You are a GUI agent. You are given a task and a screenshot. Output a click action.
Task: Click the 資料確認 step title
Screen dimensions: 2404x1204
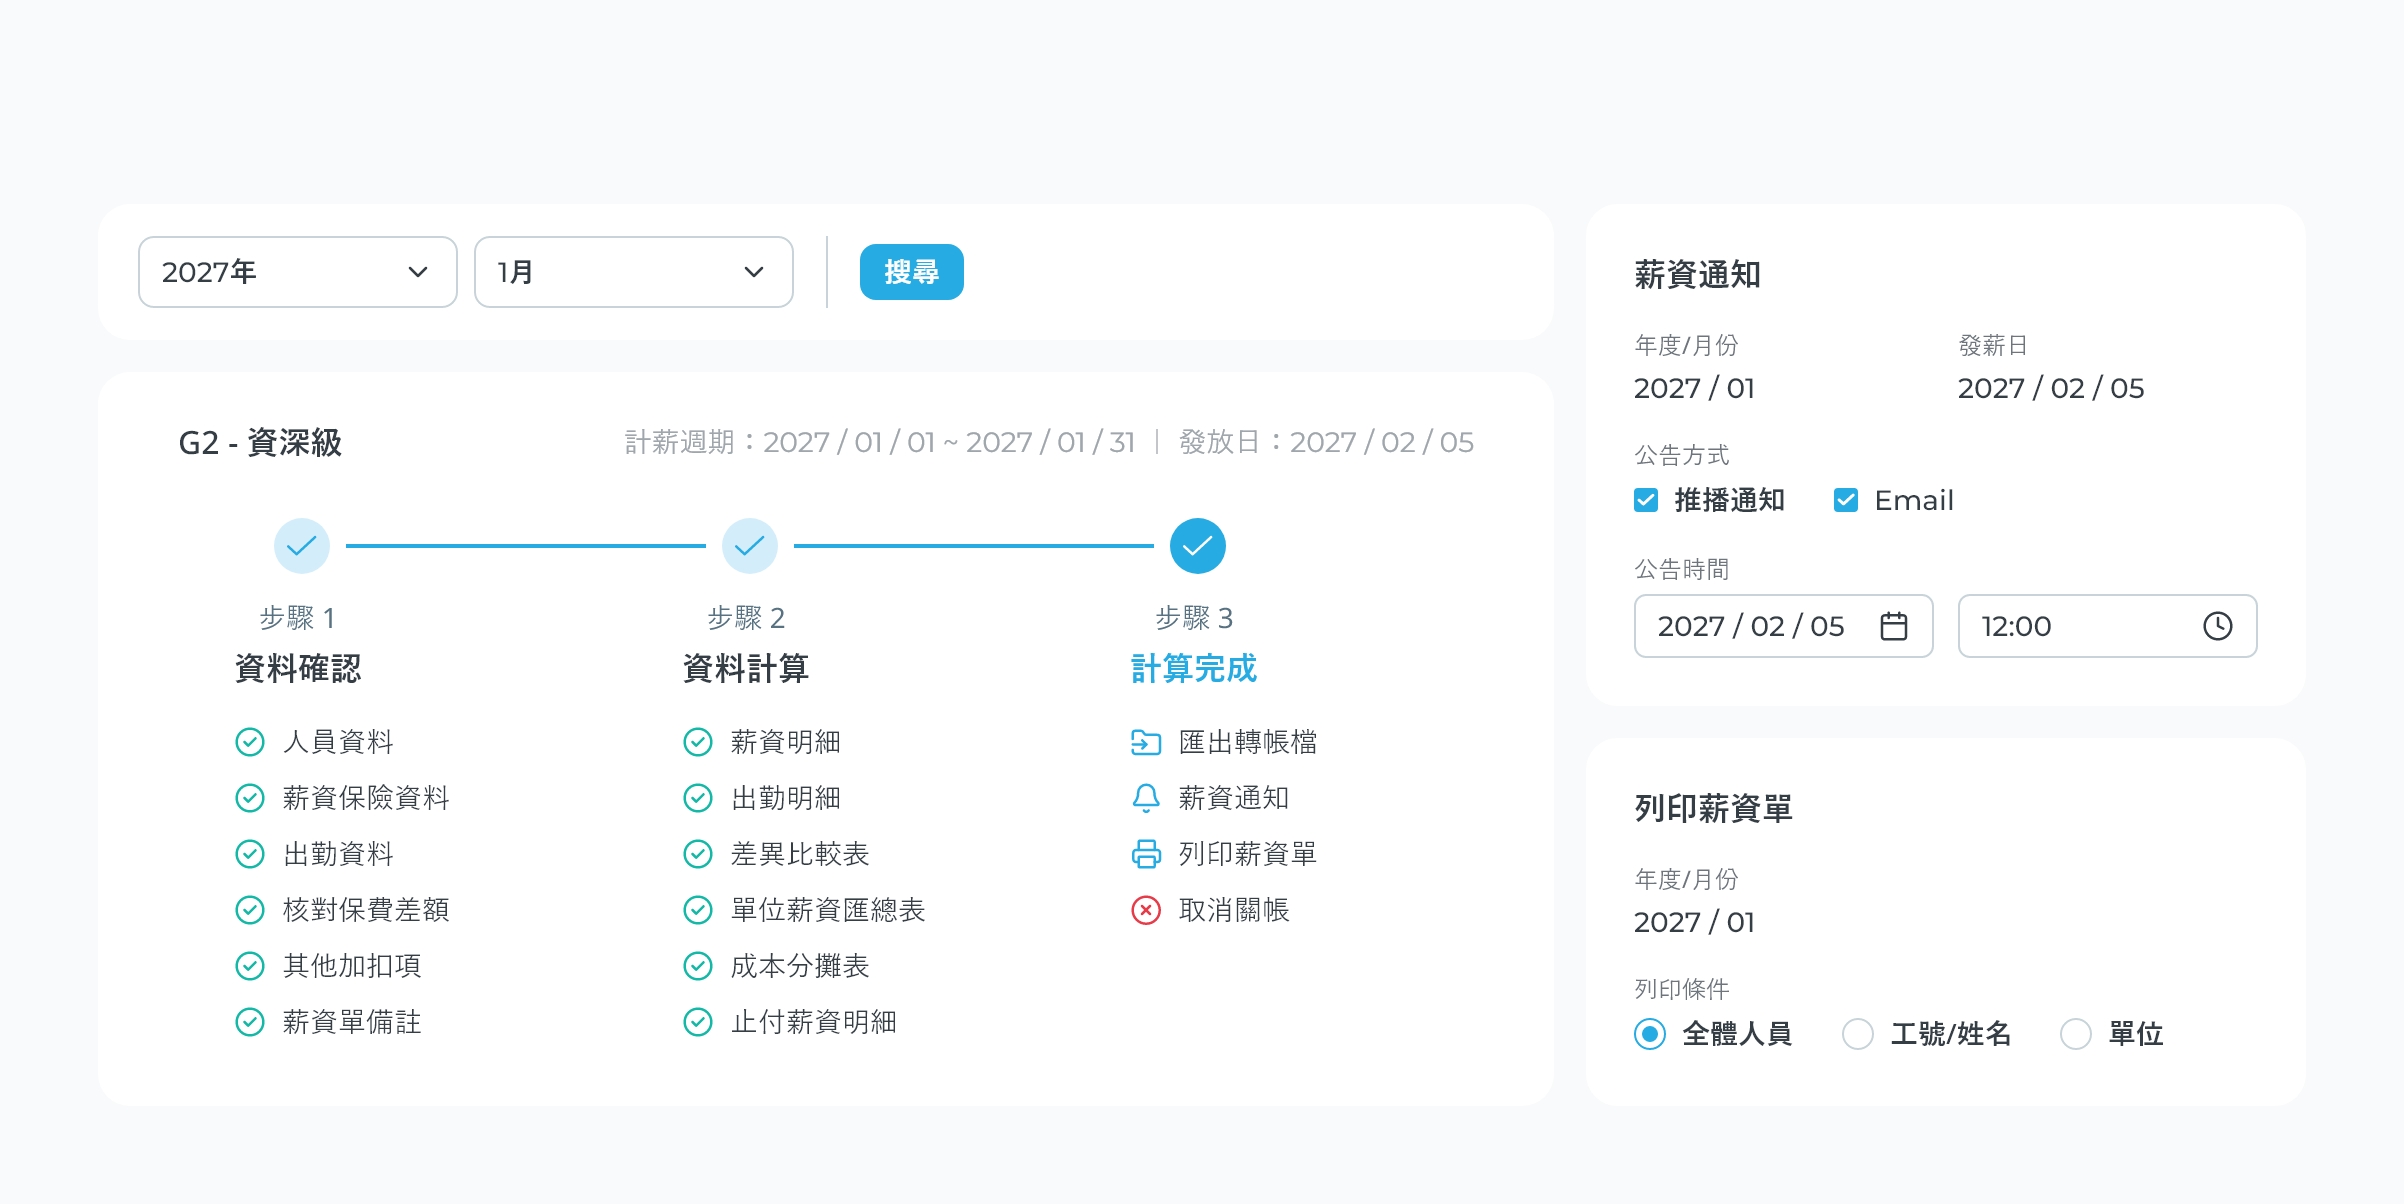click(298, 668)
